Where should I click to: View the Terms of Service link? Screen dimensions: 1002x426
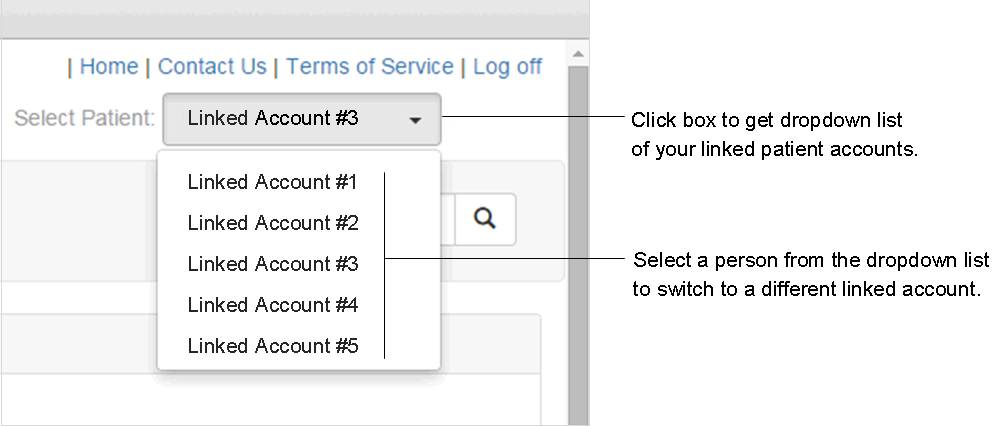(369, 66)
